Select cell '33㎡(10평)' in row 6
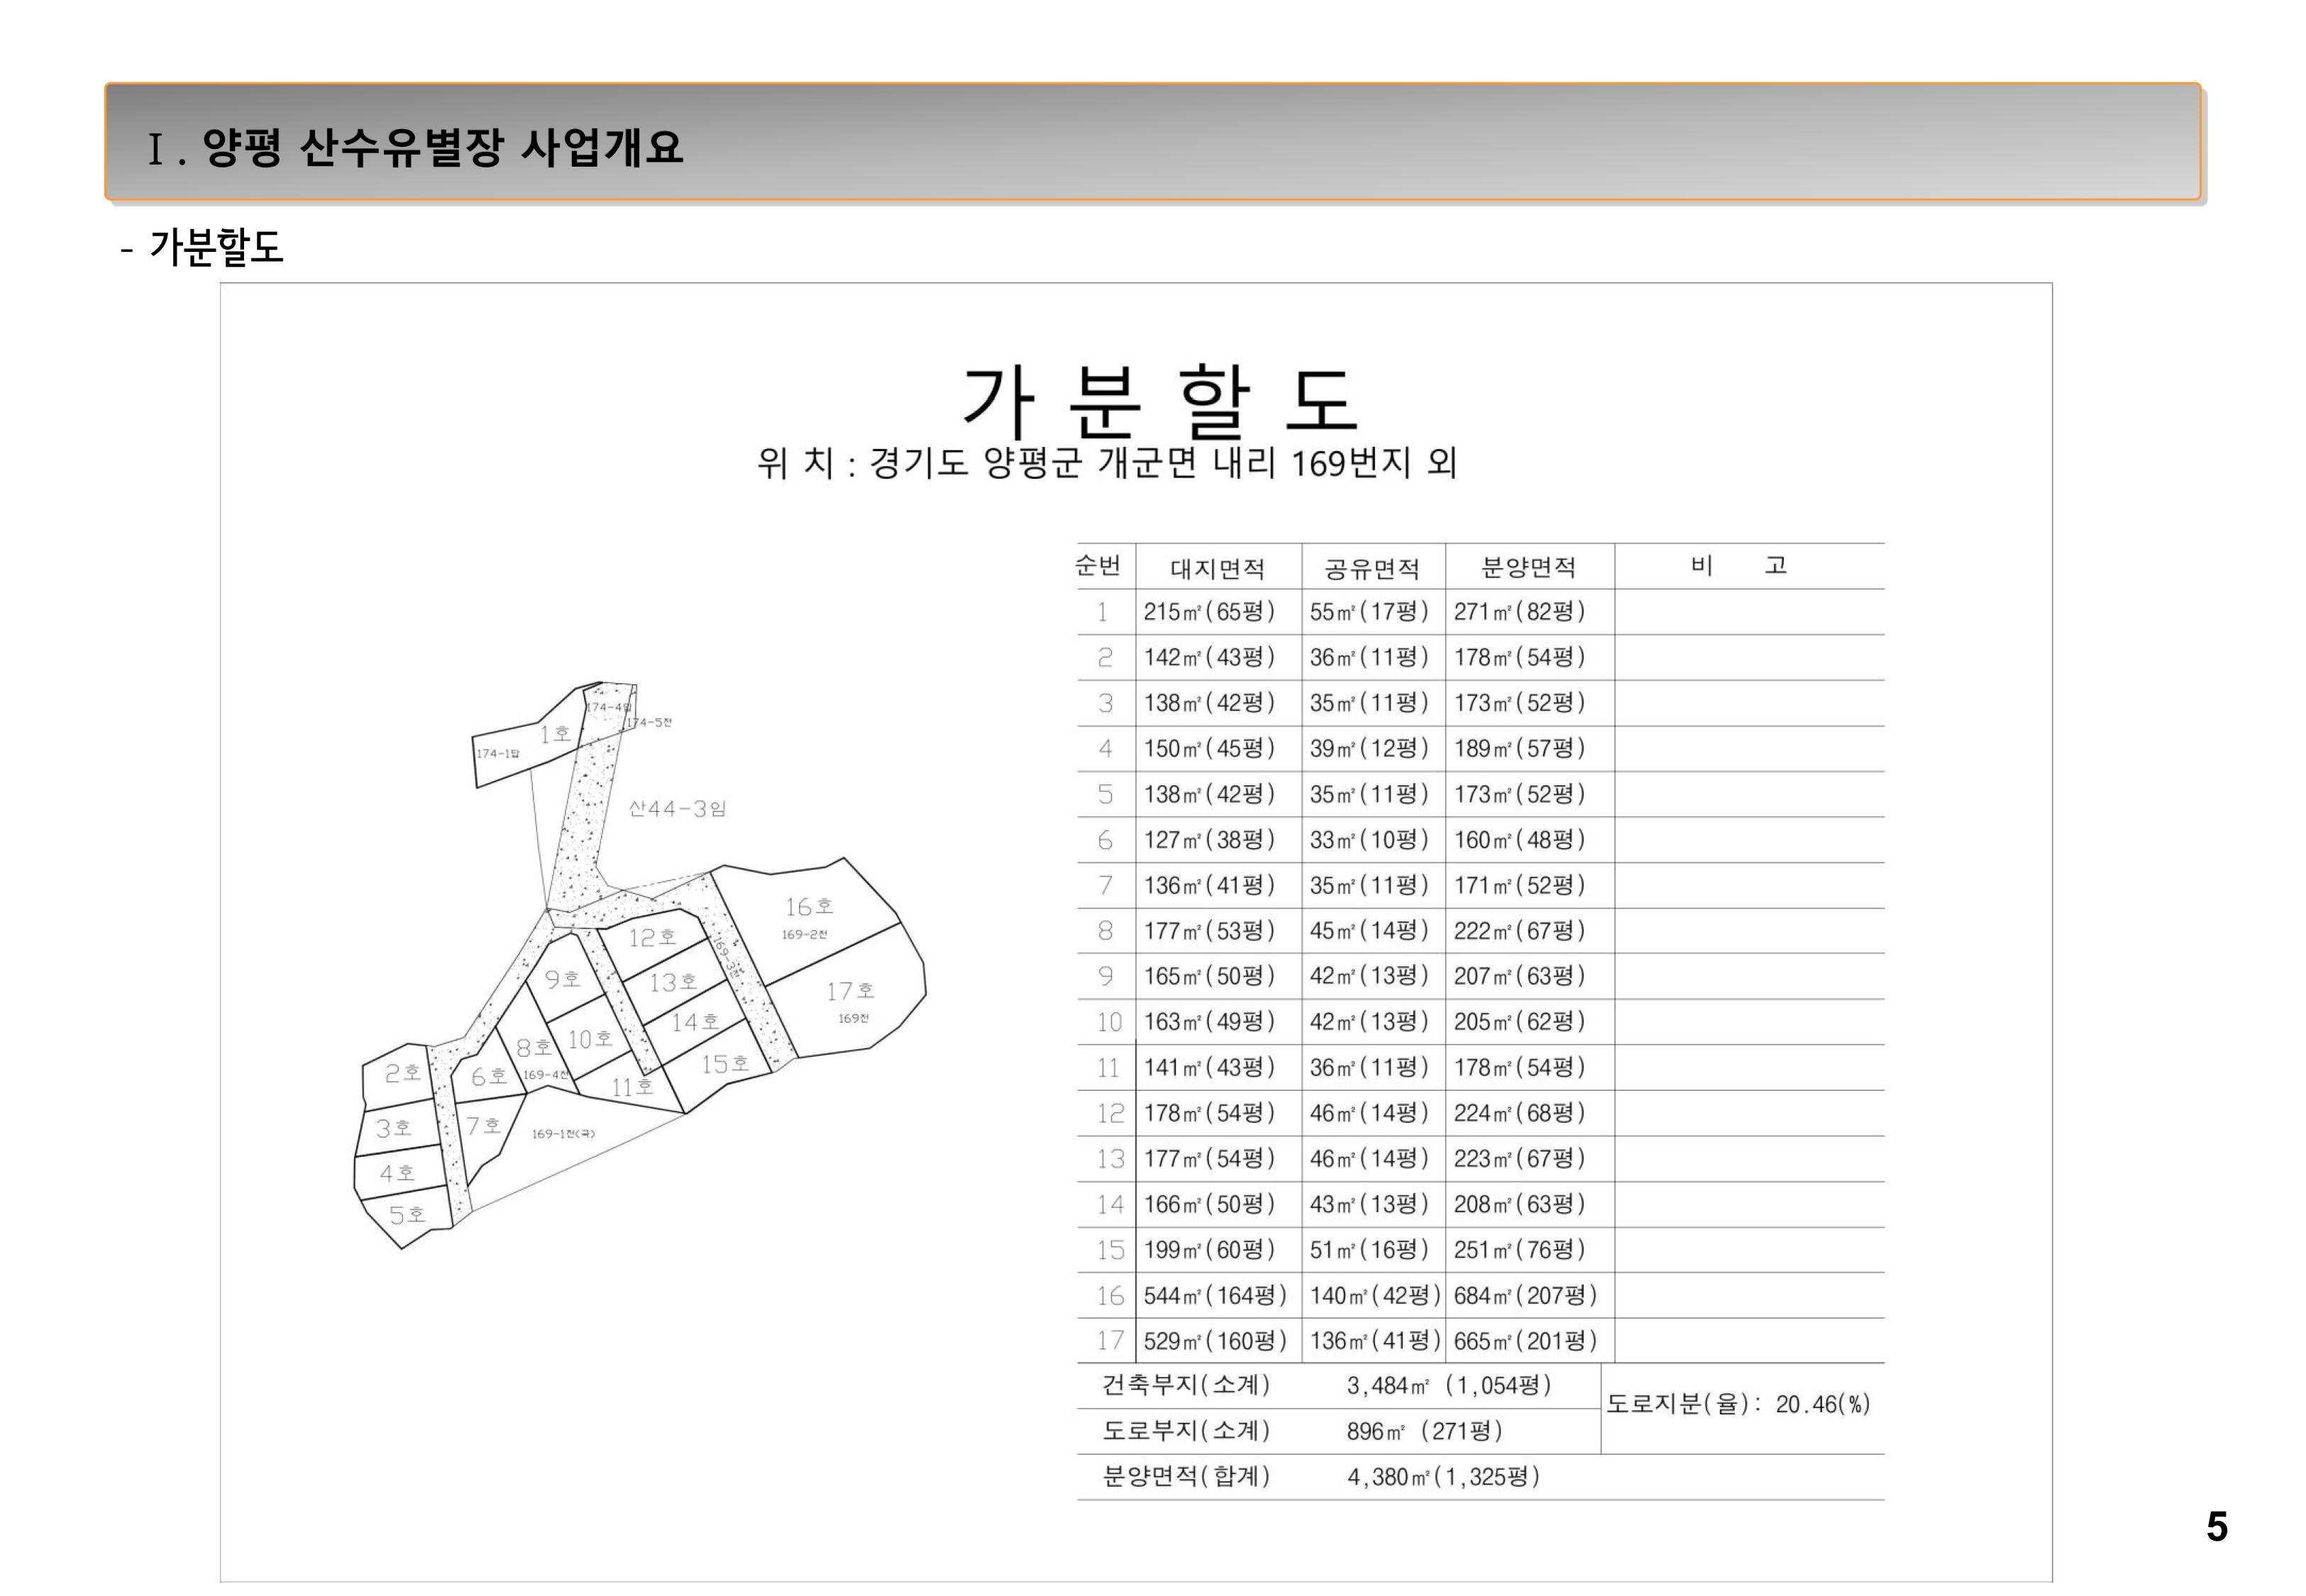This screenshot has width=2306, height=1596. point(1369,840)
